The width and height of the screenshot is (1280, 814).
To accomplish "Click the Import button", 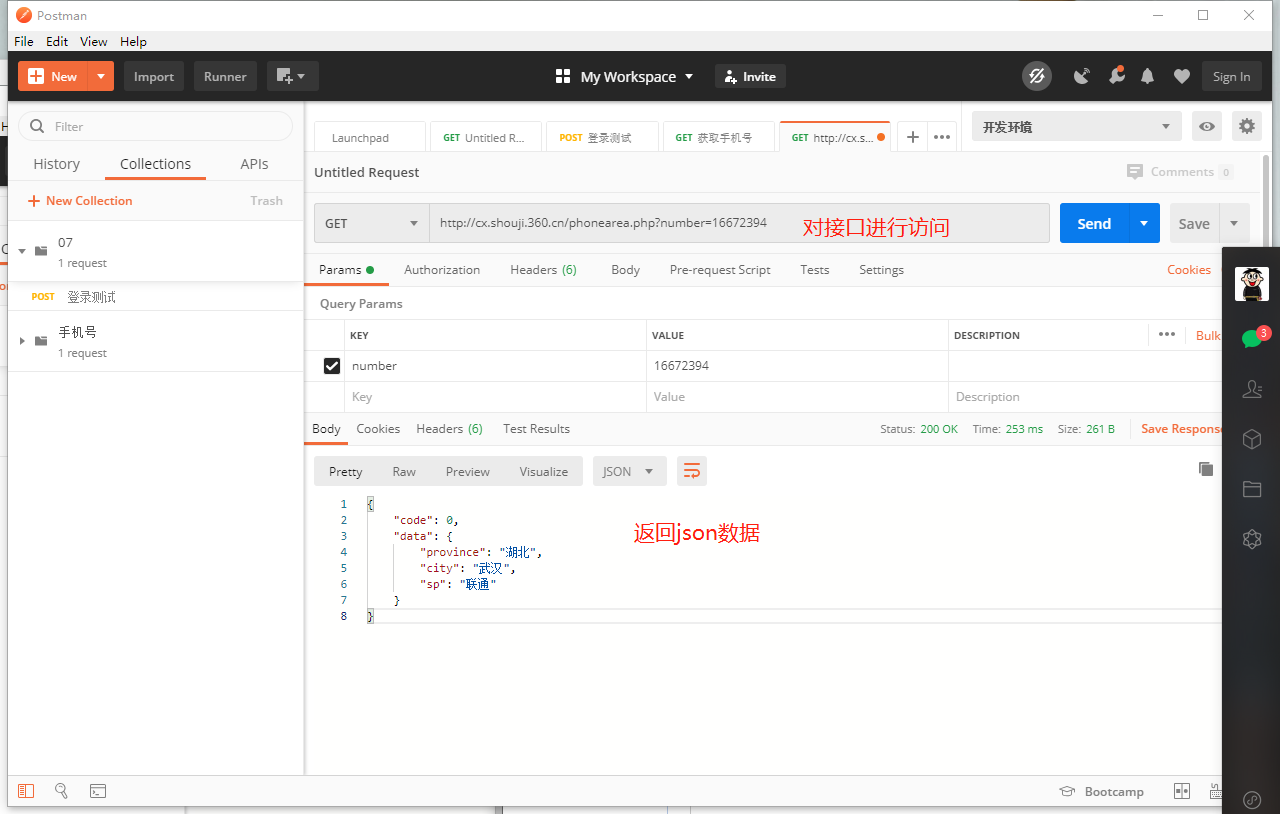I will click(x=154, y=76).
